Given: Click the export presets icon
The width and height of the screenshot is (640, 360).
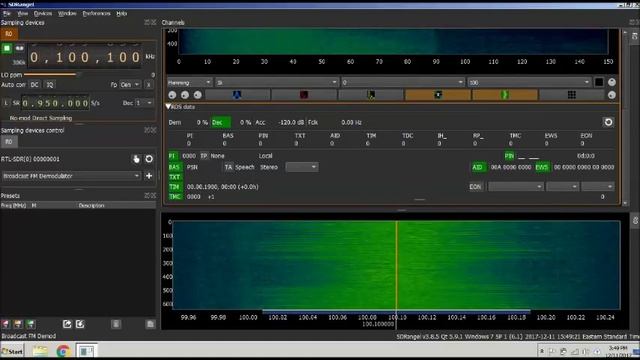Looking at the screenshot, I should point(67,324).
